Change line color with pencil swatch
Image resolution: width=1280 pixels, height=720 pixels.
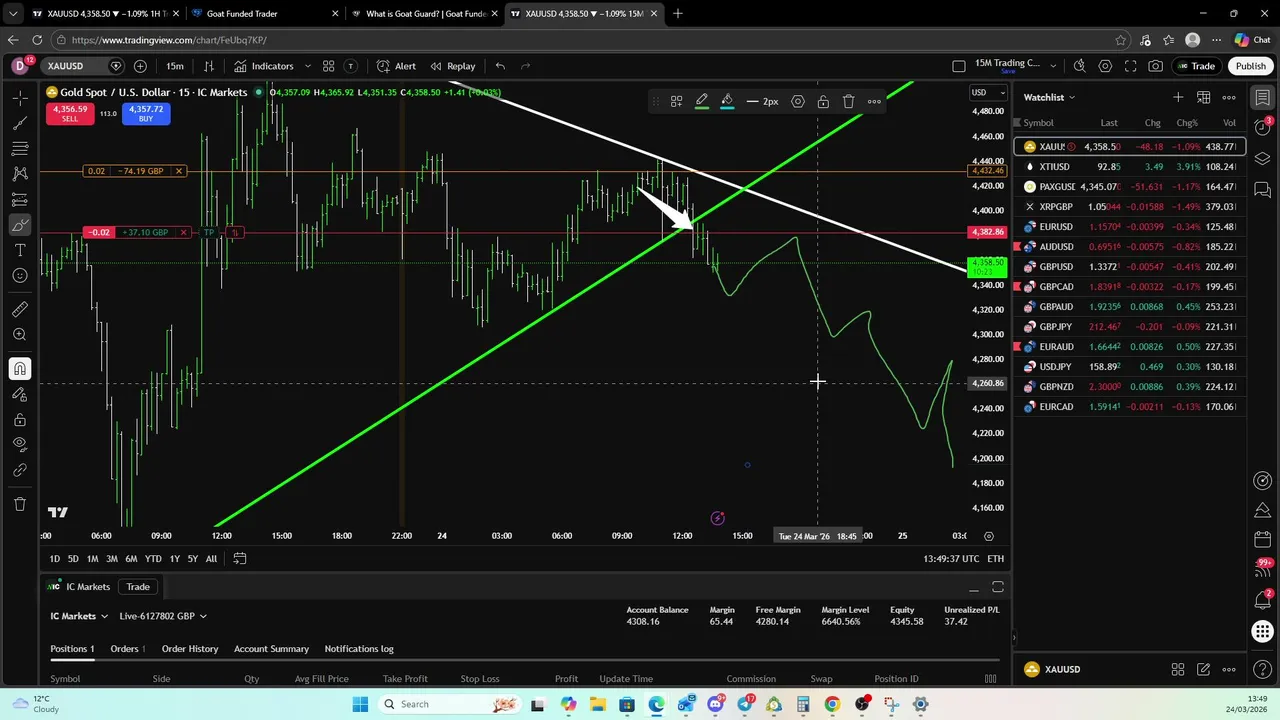702,101
